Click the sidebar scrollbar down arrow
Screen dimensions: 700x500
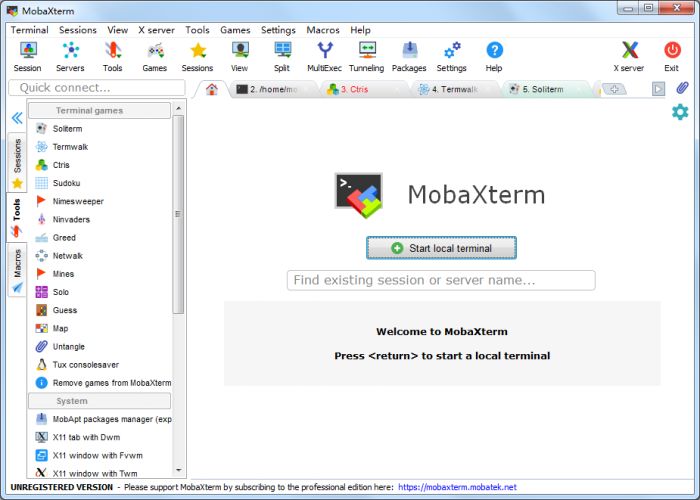coord(179,470)
